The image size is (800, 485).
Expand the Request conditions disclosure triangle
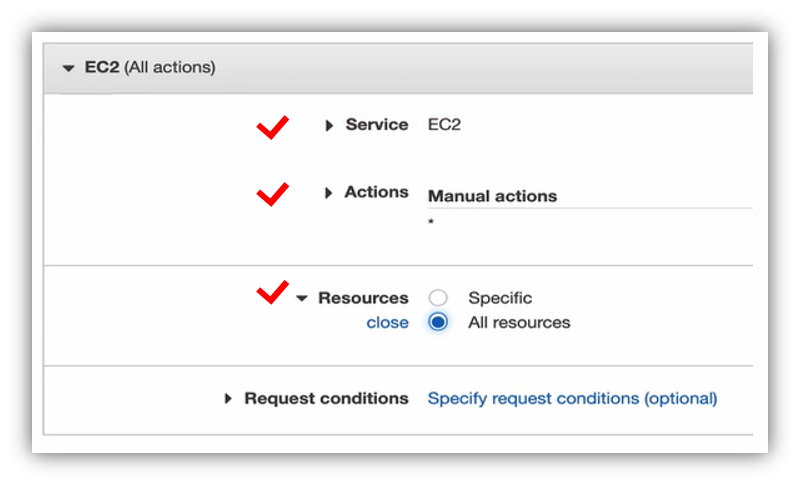click(229, 399)
